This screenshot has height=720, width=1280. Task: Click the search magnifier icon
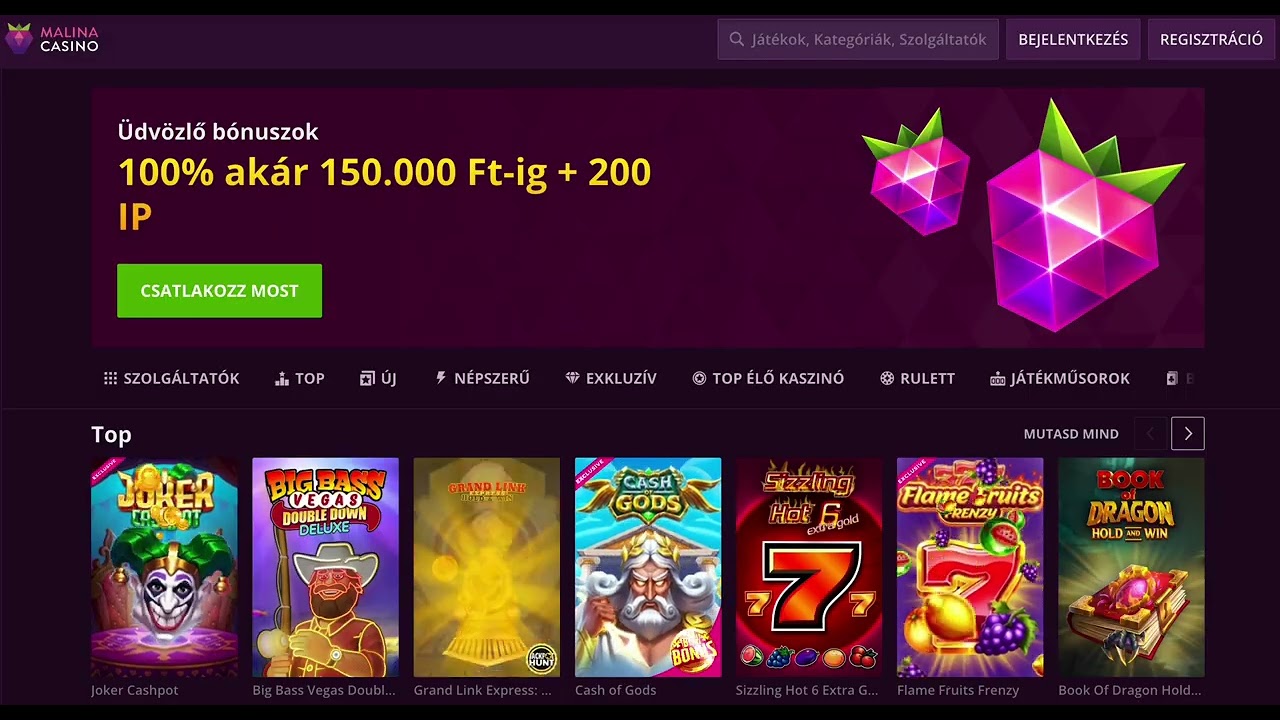(x=737, y=39)
